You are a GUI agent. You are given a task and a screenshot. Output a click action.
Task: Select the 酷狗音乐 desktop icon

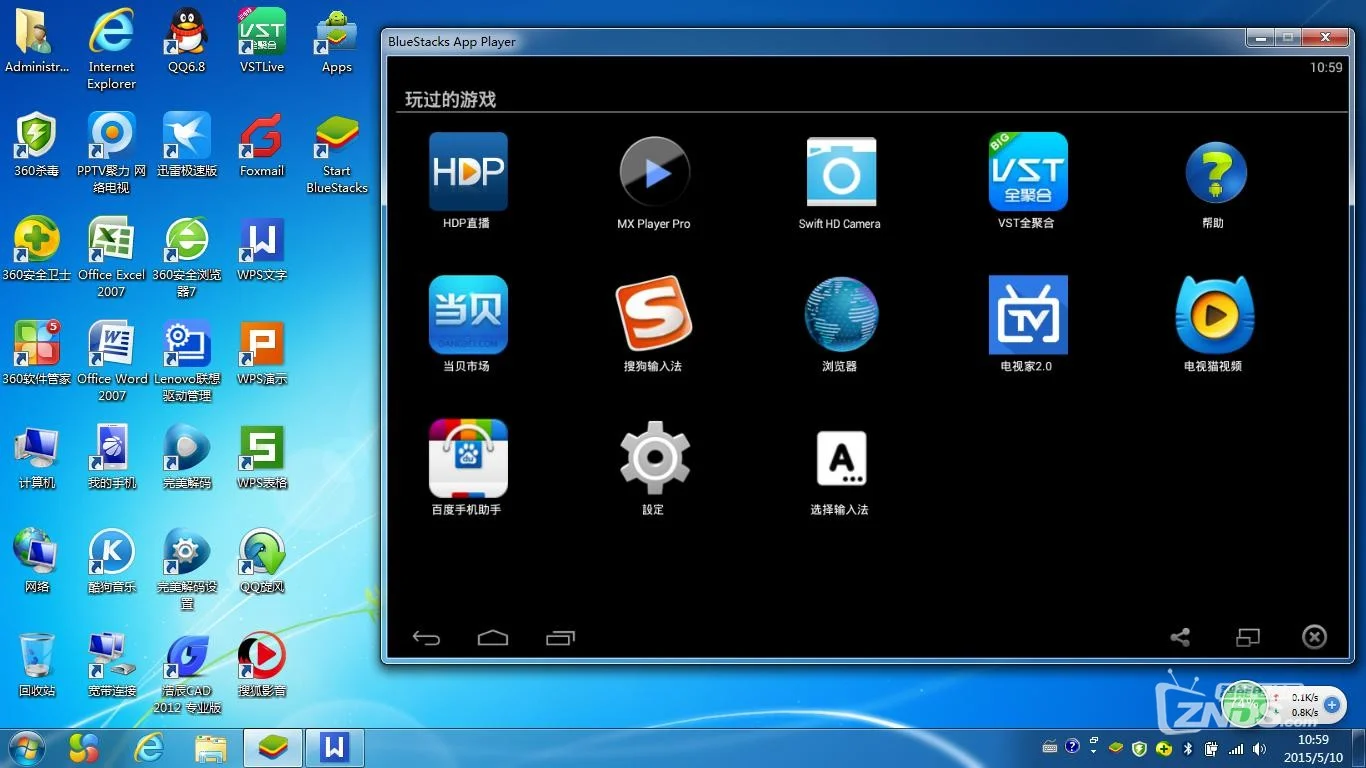tap(112, 560)
